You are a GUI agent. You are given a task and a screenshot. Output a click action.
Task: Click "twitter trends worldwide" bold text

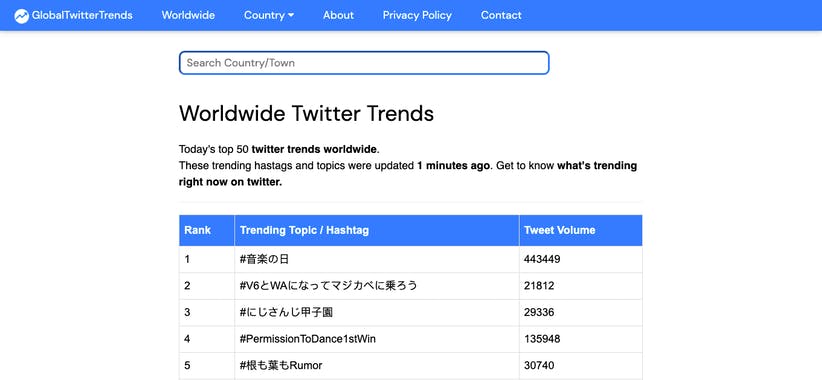(x=314, y=149)
